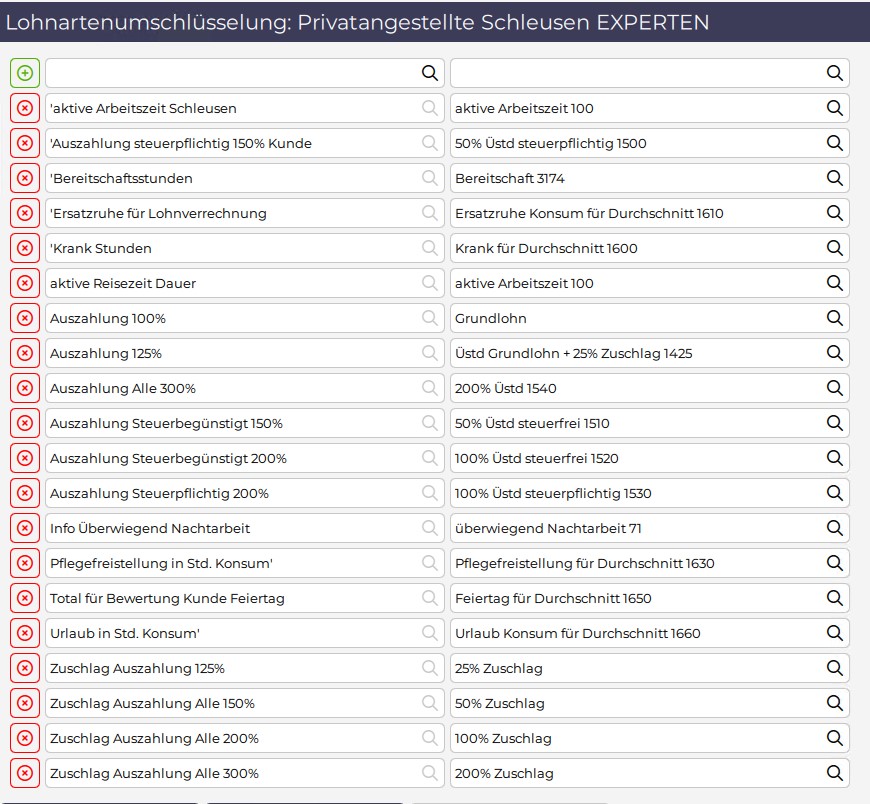Click 'Total für Bewertung Kunde Feiertag' text

[x=167, y=598]
